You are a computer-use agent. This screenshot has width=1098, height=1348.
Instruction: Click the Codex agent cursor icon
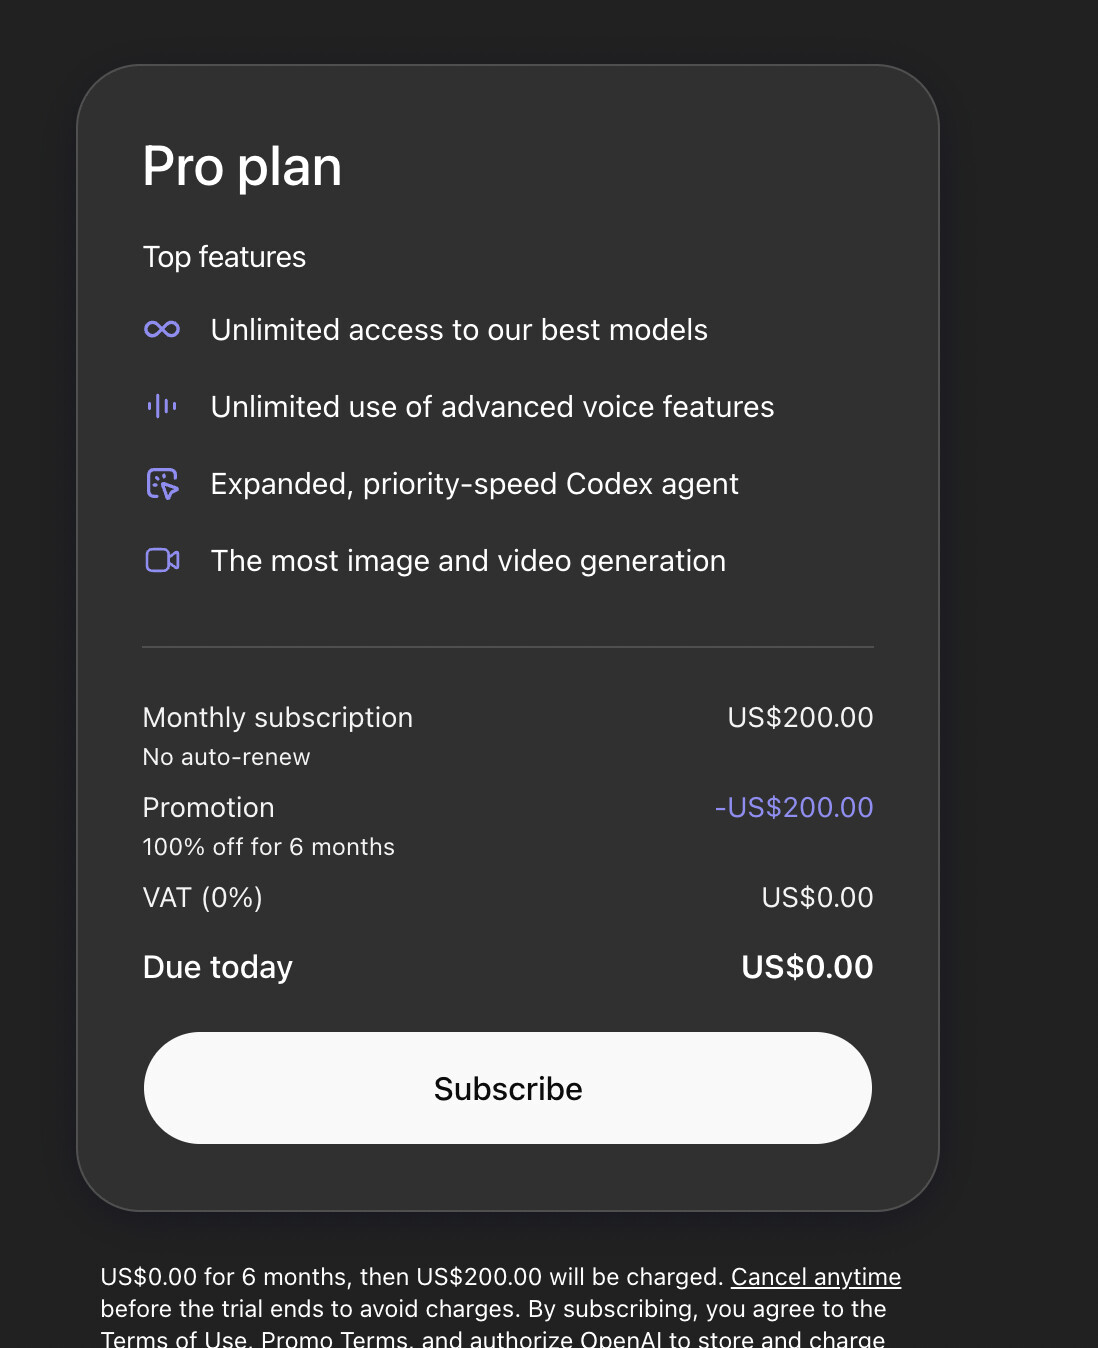click(162, 484)
